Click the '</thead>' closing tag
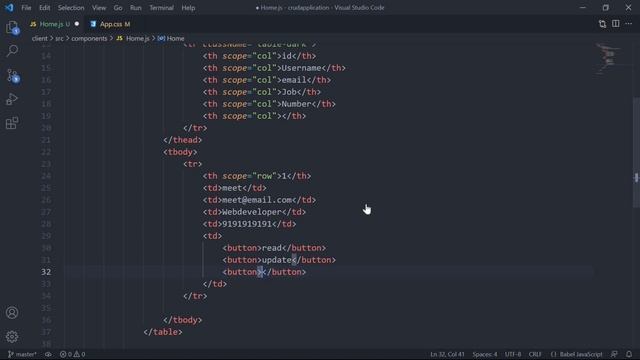Screen dimensions: 640x360 (x=182, y=140)
